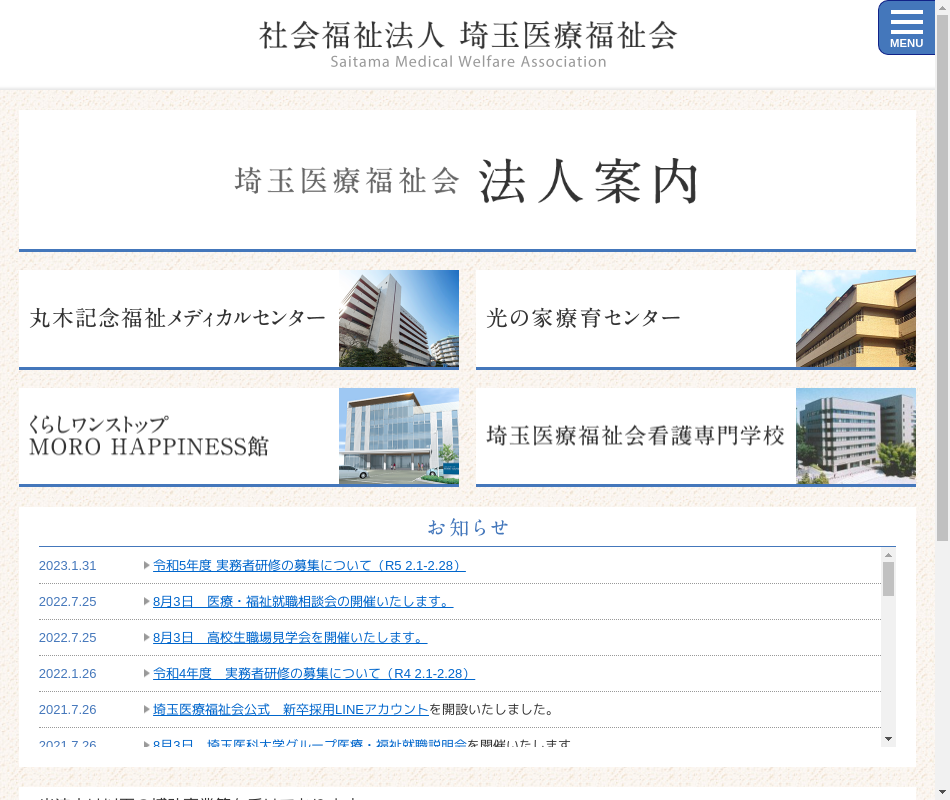Click the Saitama Medical Welfare Association subtitle
This screenshot has width=950, height=800.
coord(468,62)
